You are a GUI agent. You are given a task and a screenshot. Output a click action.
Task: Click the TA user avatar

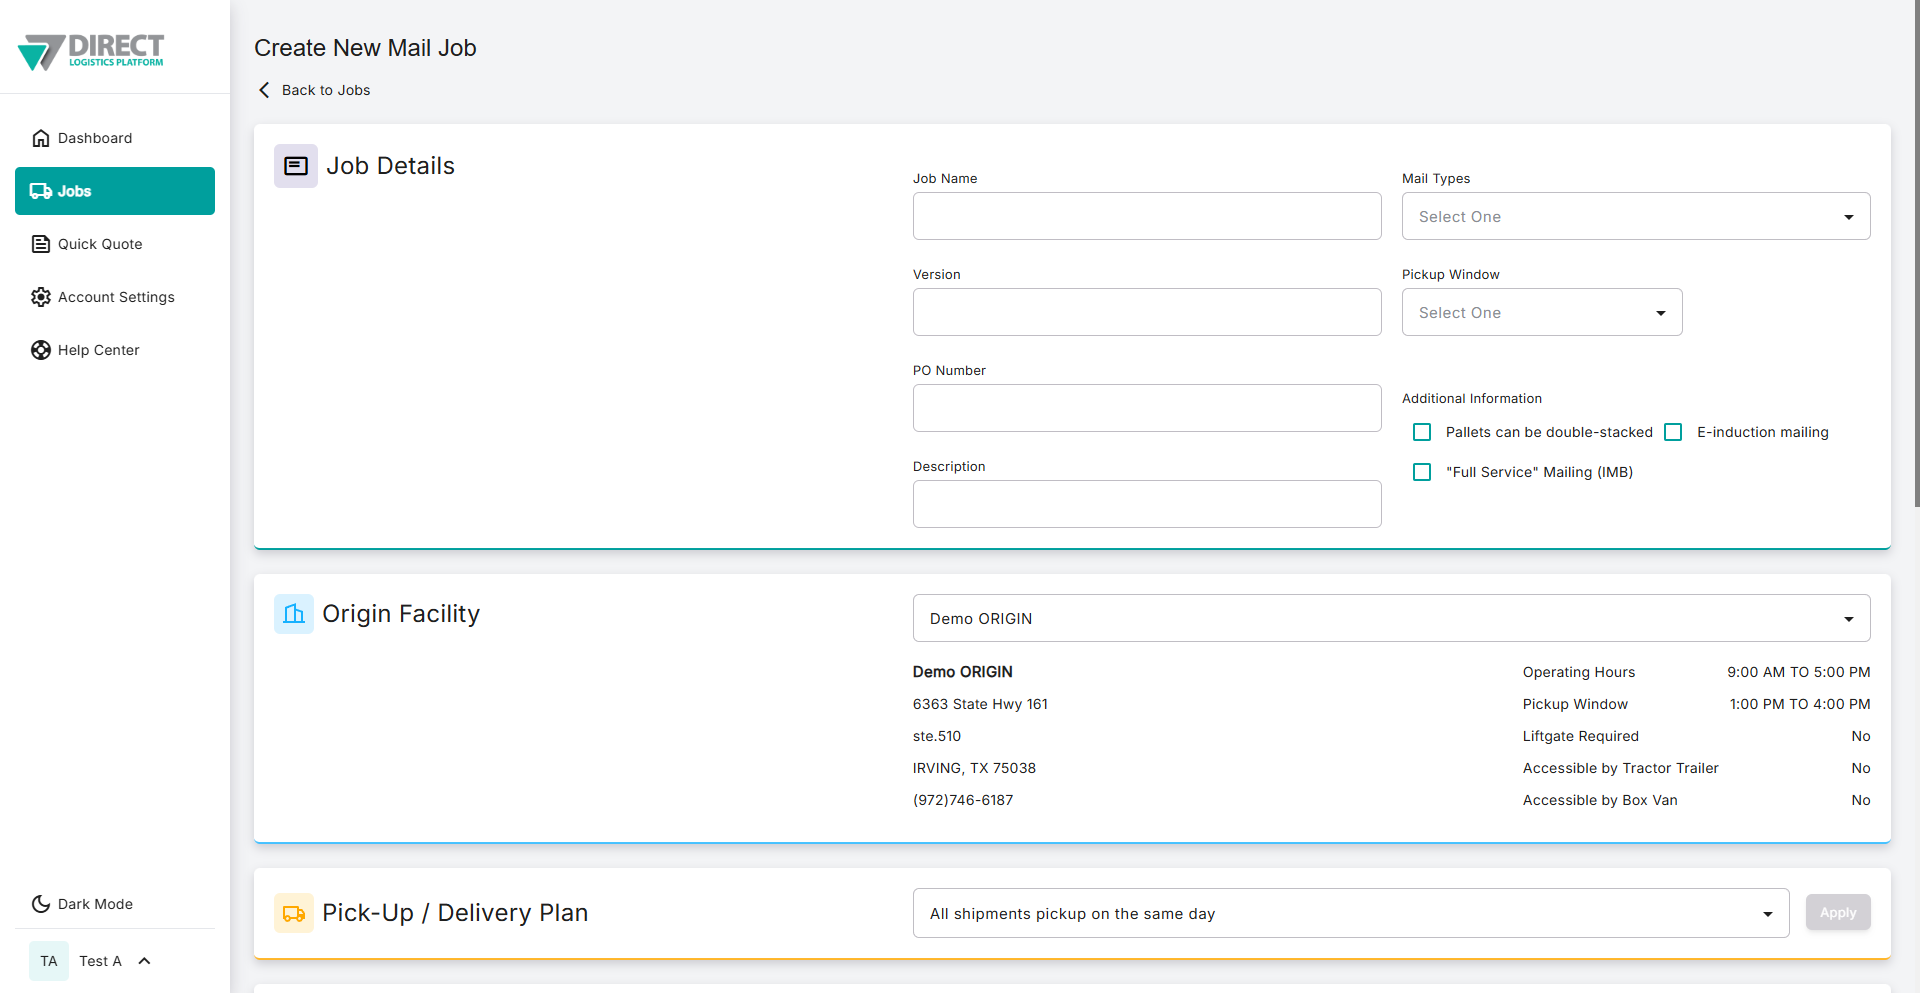[x=49, y=961]
